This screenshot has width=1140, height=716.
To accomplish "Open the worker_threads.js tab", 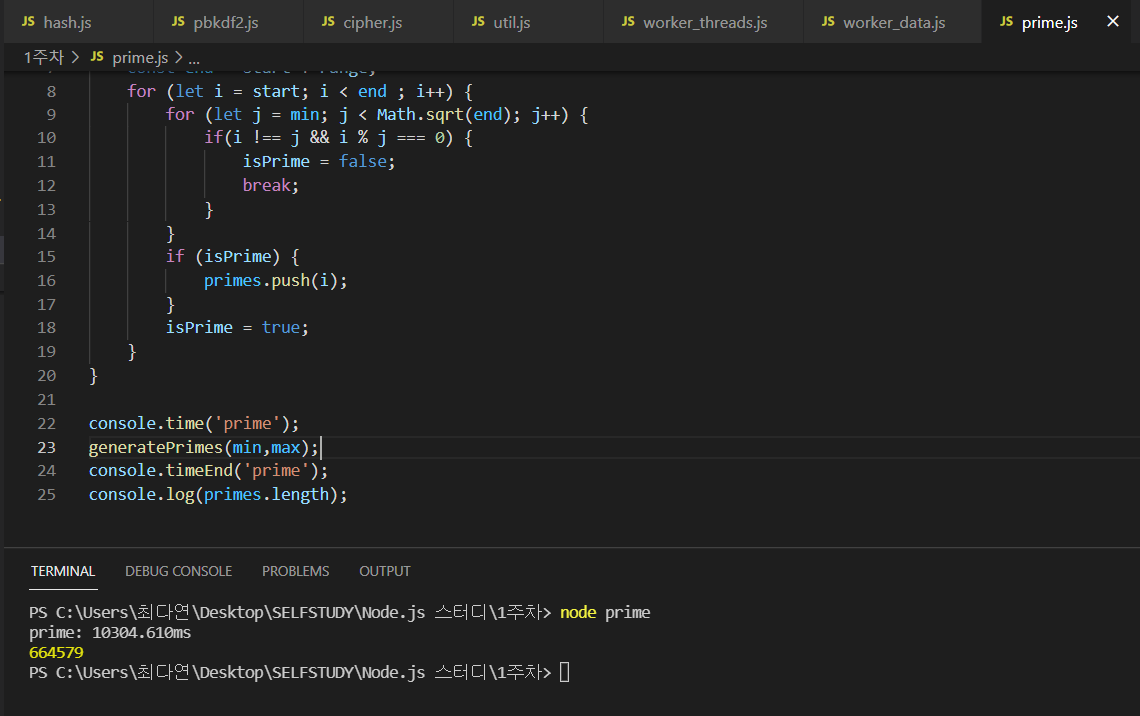I will tap(703, 22).
